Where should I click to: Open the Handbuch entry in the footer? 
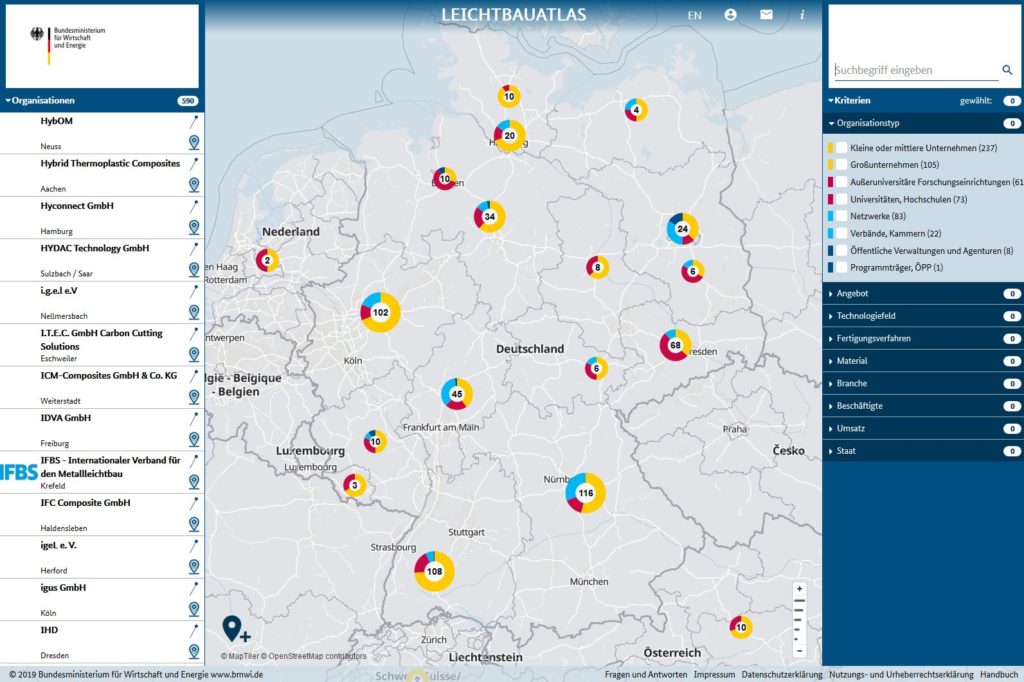click(997, 675)
